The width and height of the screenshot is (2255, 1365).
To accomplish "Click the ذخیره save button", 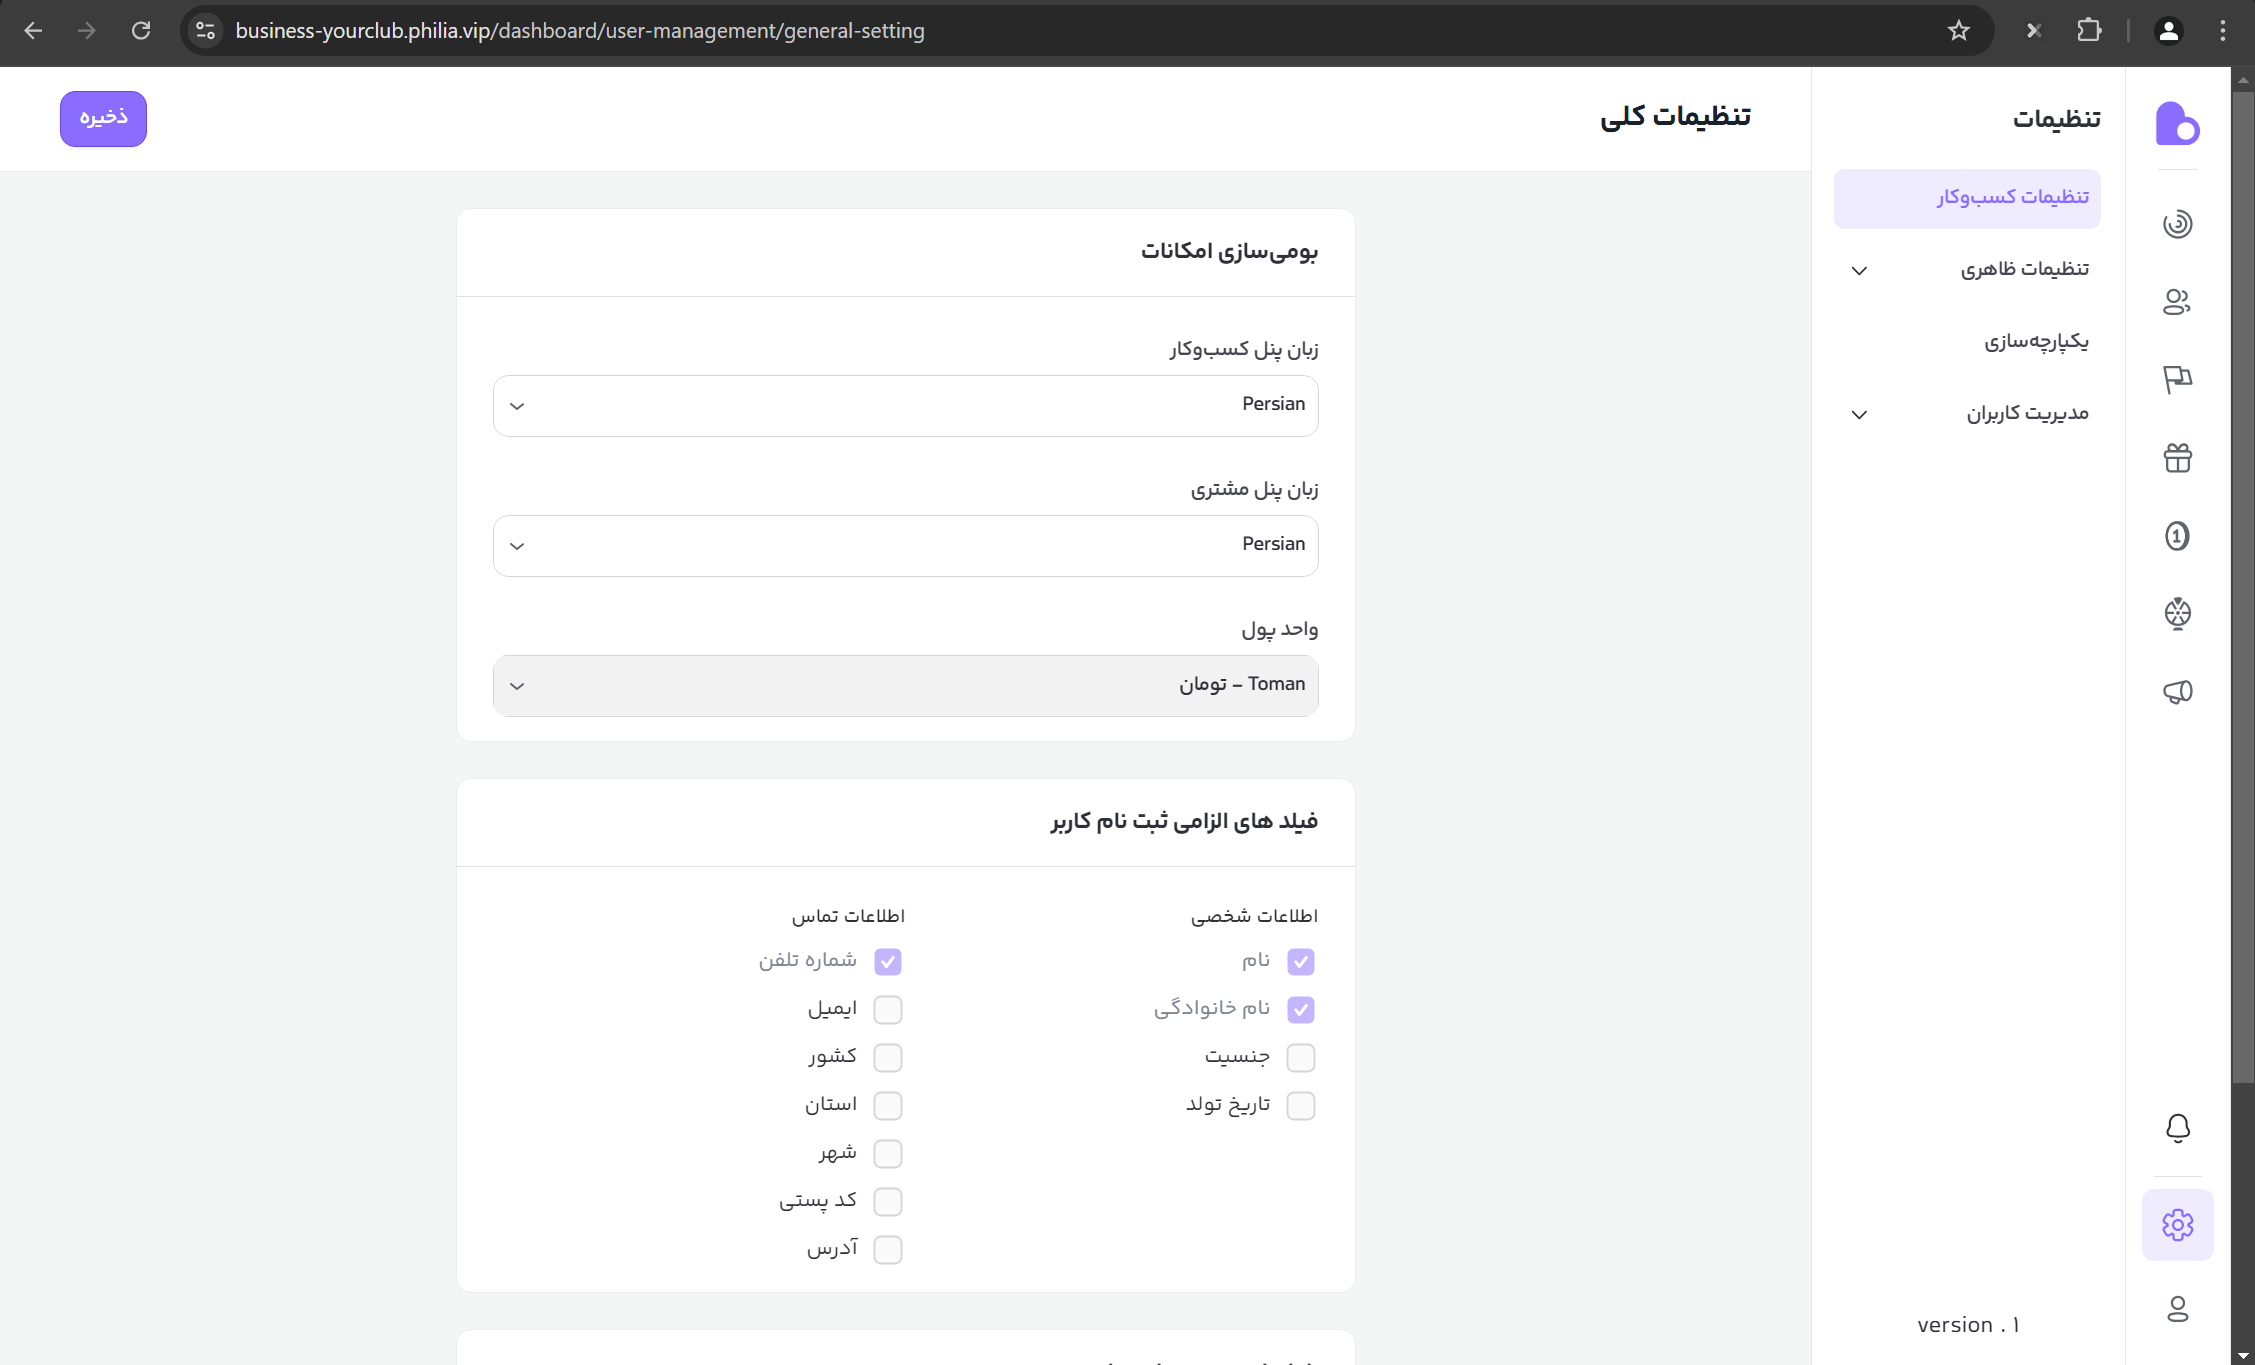I will point(103,119).
